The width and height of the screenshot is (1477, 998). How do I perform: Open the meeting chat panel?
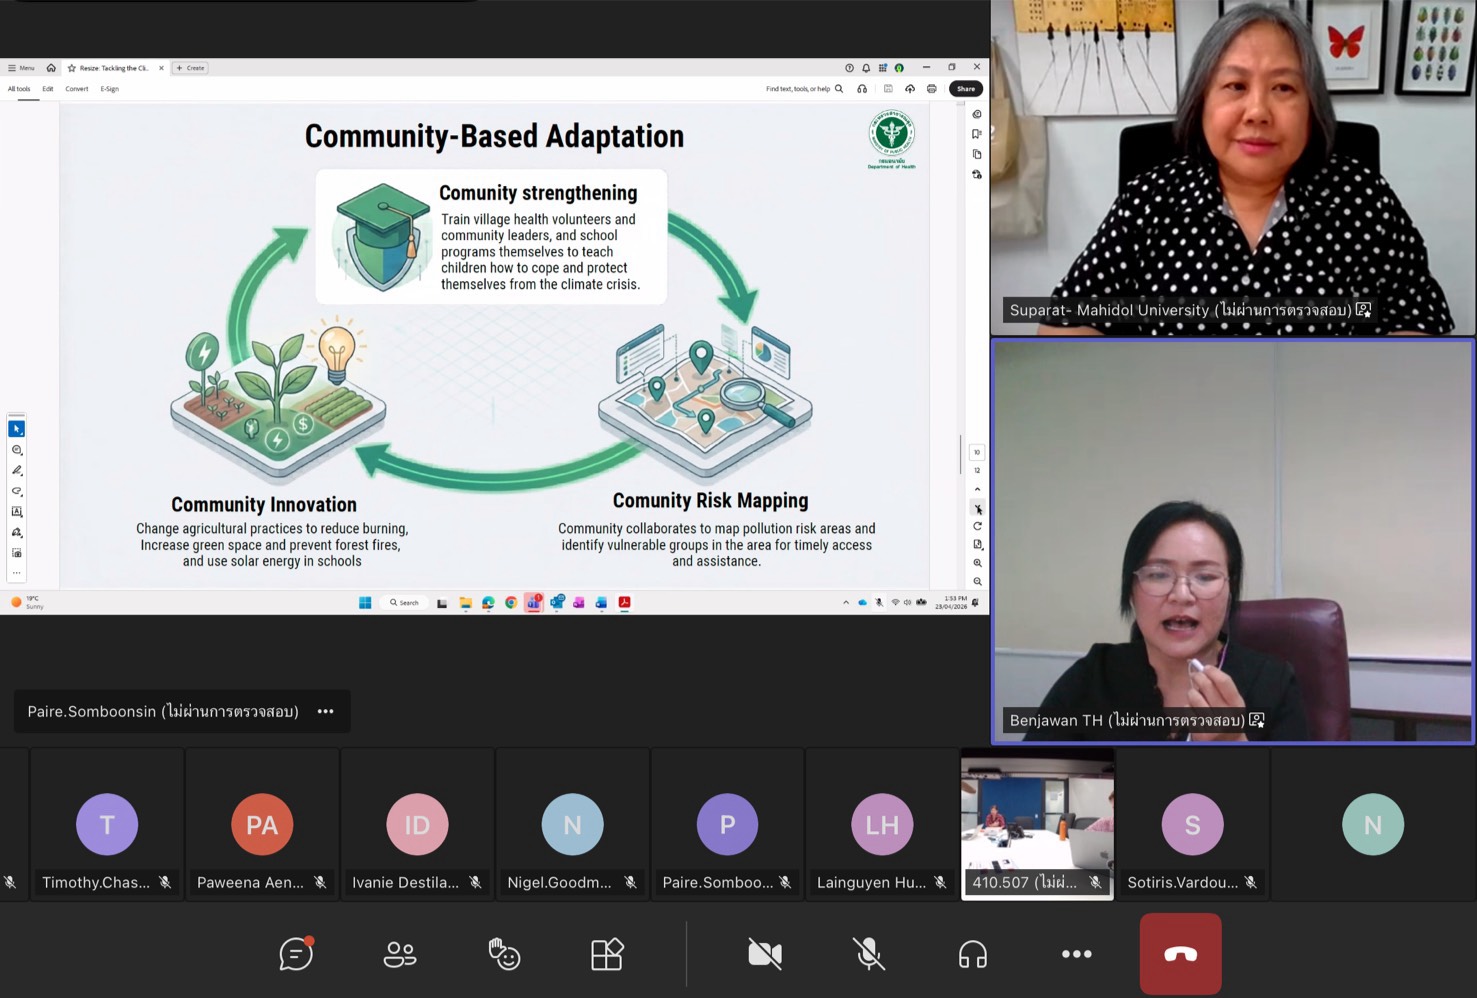click(296, 954)
